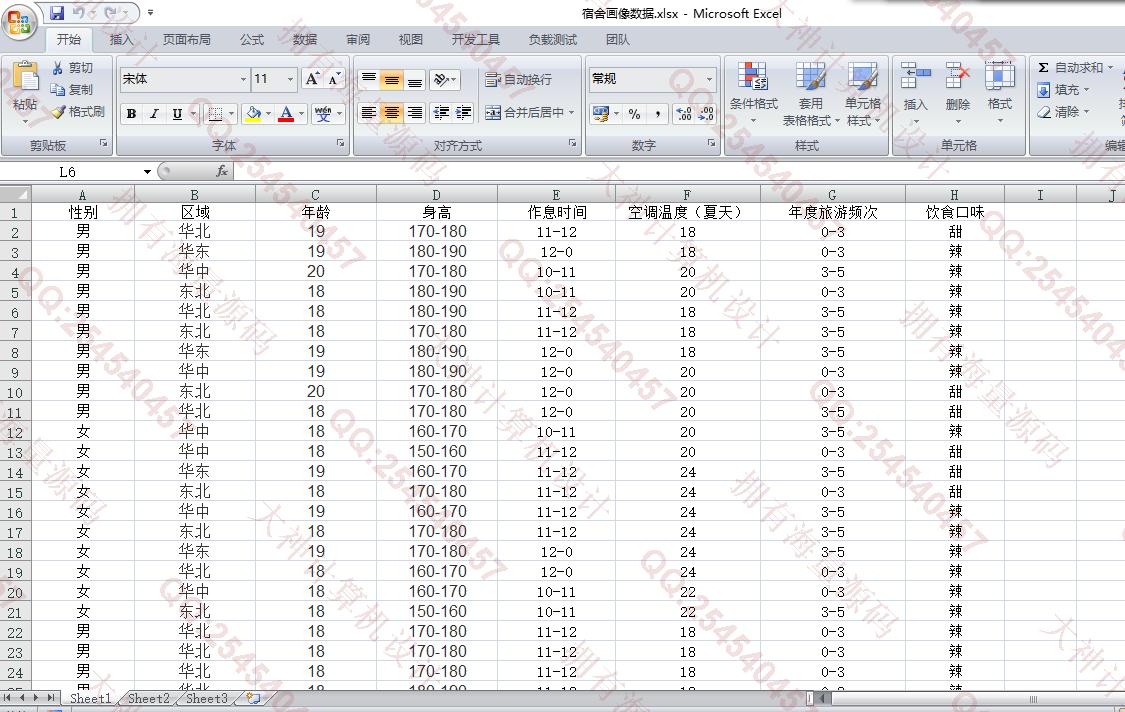Click the insert function fx icon
Screen dimensions: 1125x712
[x=222, y=171]
